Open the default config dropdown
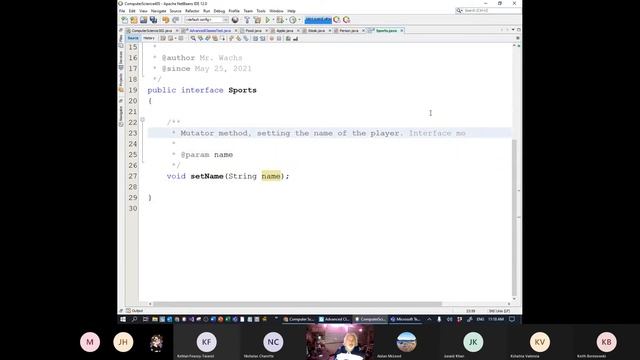This screenshot has height=360, width=640. tap(207, 20)
